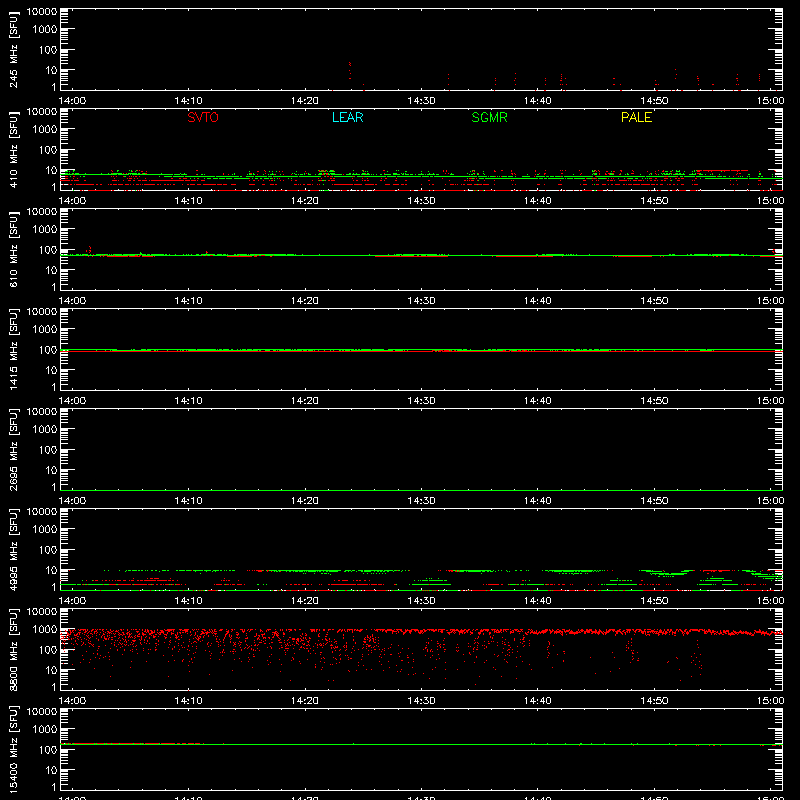Click the red SVTO station label
This screenshot has height=800, width=800.
click(x=203, y=117)
